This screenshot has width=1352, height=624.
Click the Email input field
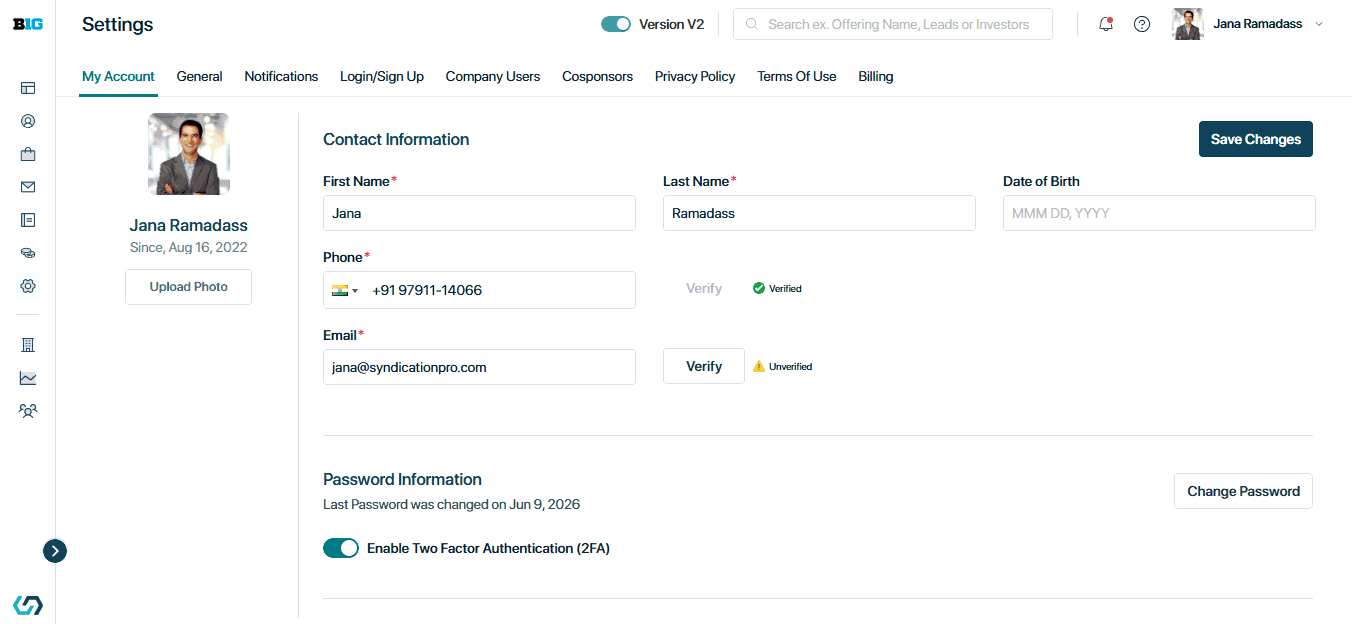coord(479,367)
